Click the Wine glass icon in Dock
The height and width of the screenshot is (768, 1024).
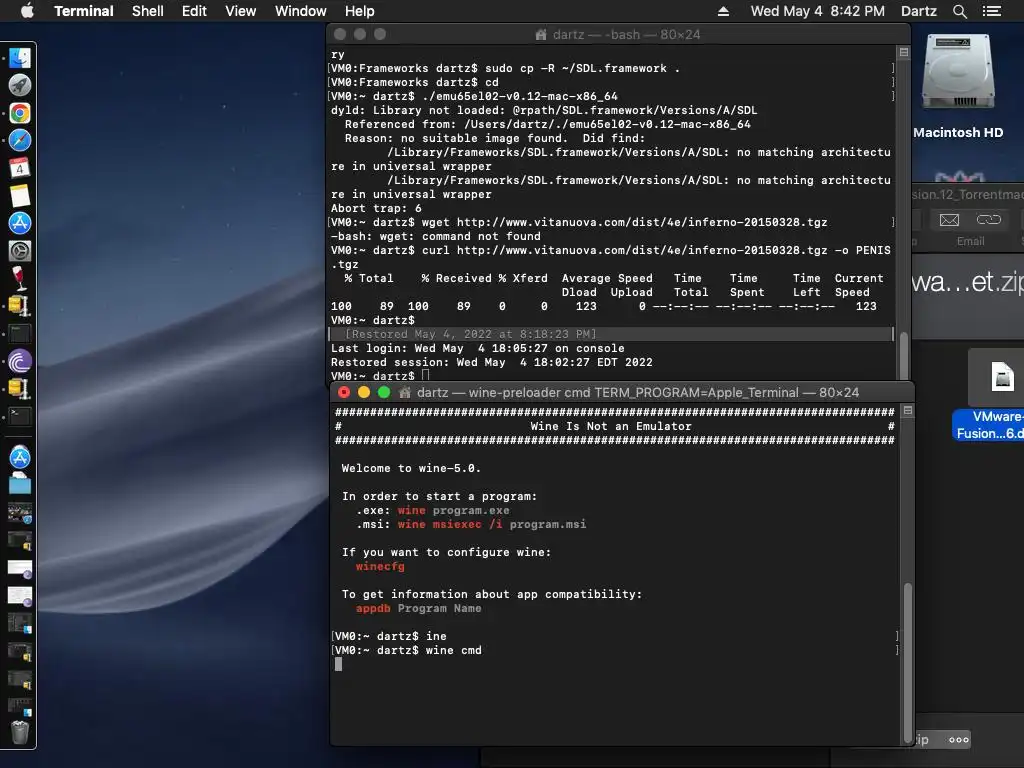20,278
